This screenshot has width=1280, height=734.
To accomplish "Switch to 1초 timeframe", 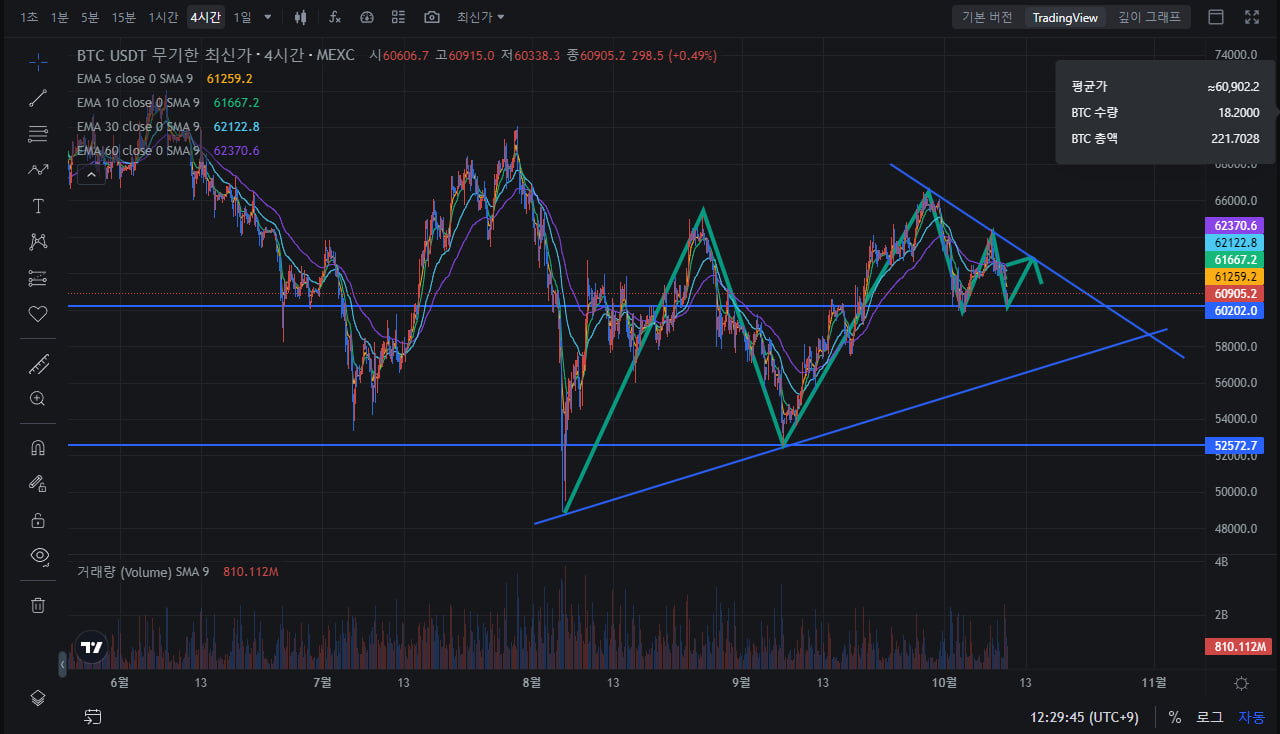I will 30,17.
